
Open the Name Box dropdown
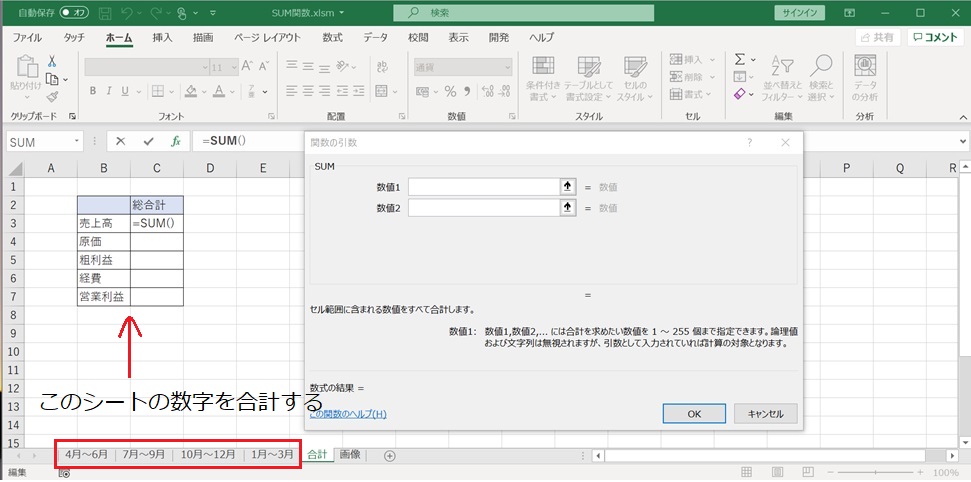pos(80,142)
